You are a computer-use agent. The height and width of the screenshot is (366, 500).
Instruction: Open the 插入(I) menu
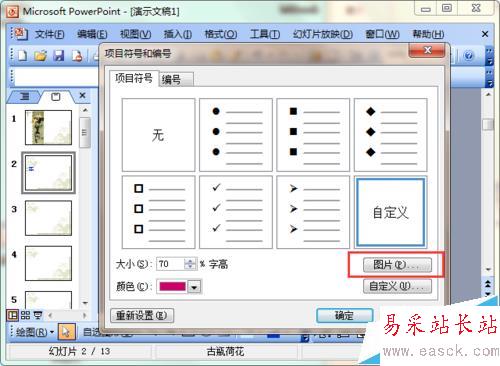click(178, 34)
